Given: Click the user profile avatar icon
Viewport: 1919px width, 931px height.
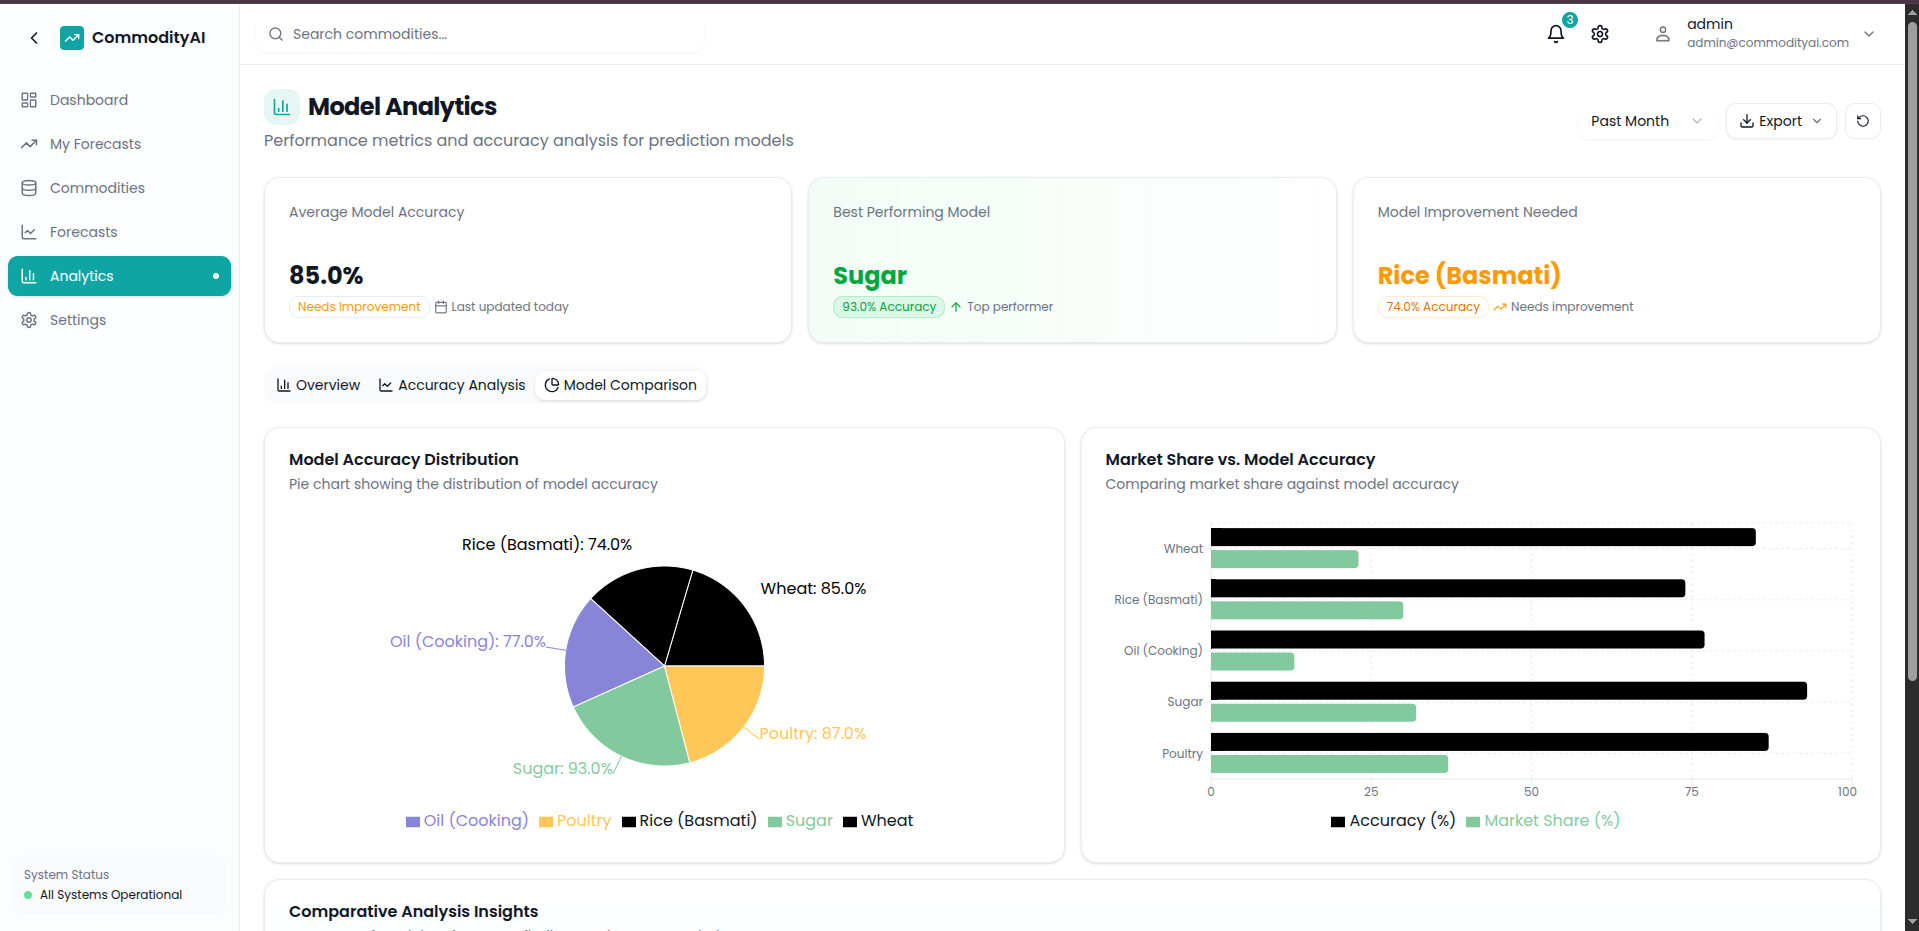Looking at the screenshot, I should point(1662,34).
